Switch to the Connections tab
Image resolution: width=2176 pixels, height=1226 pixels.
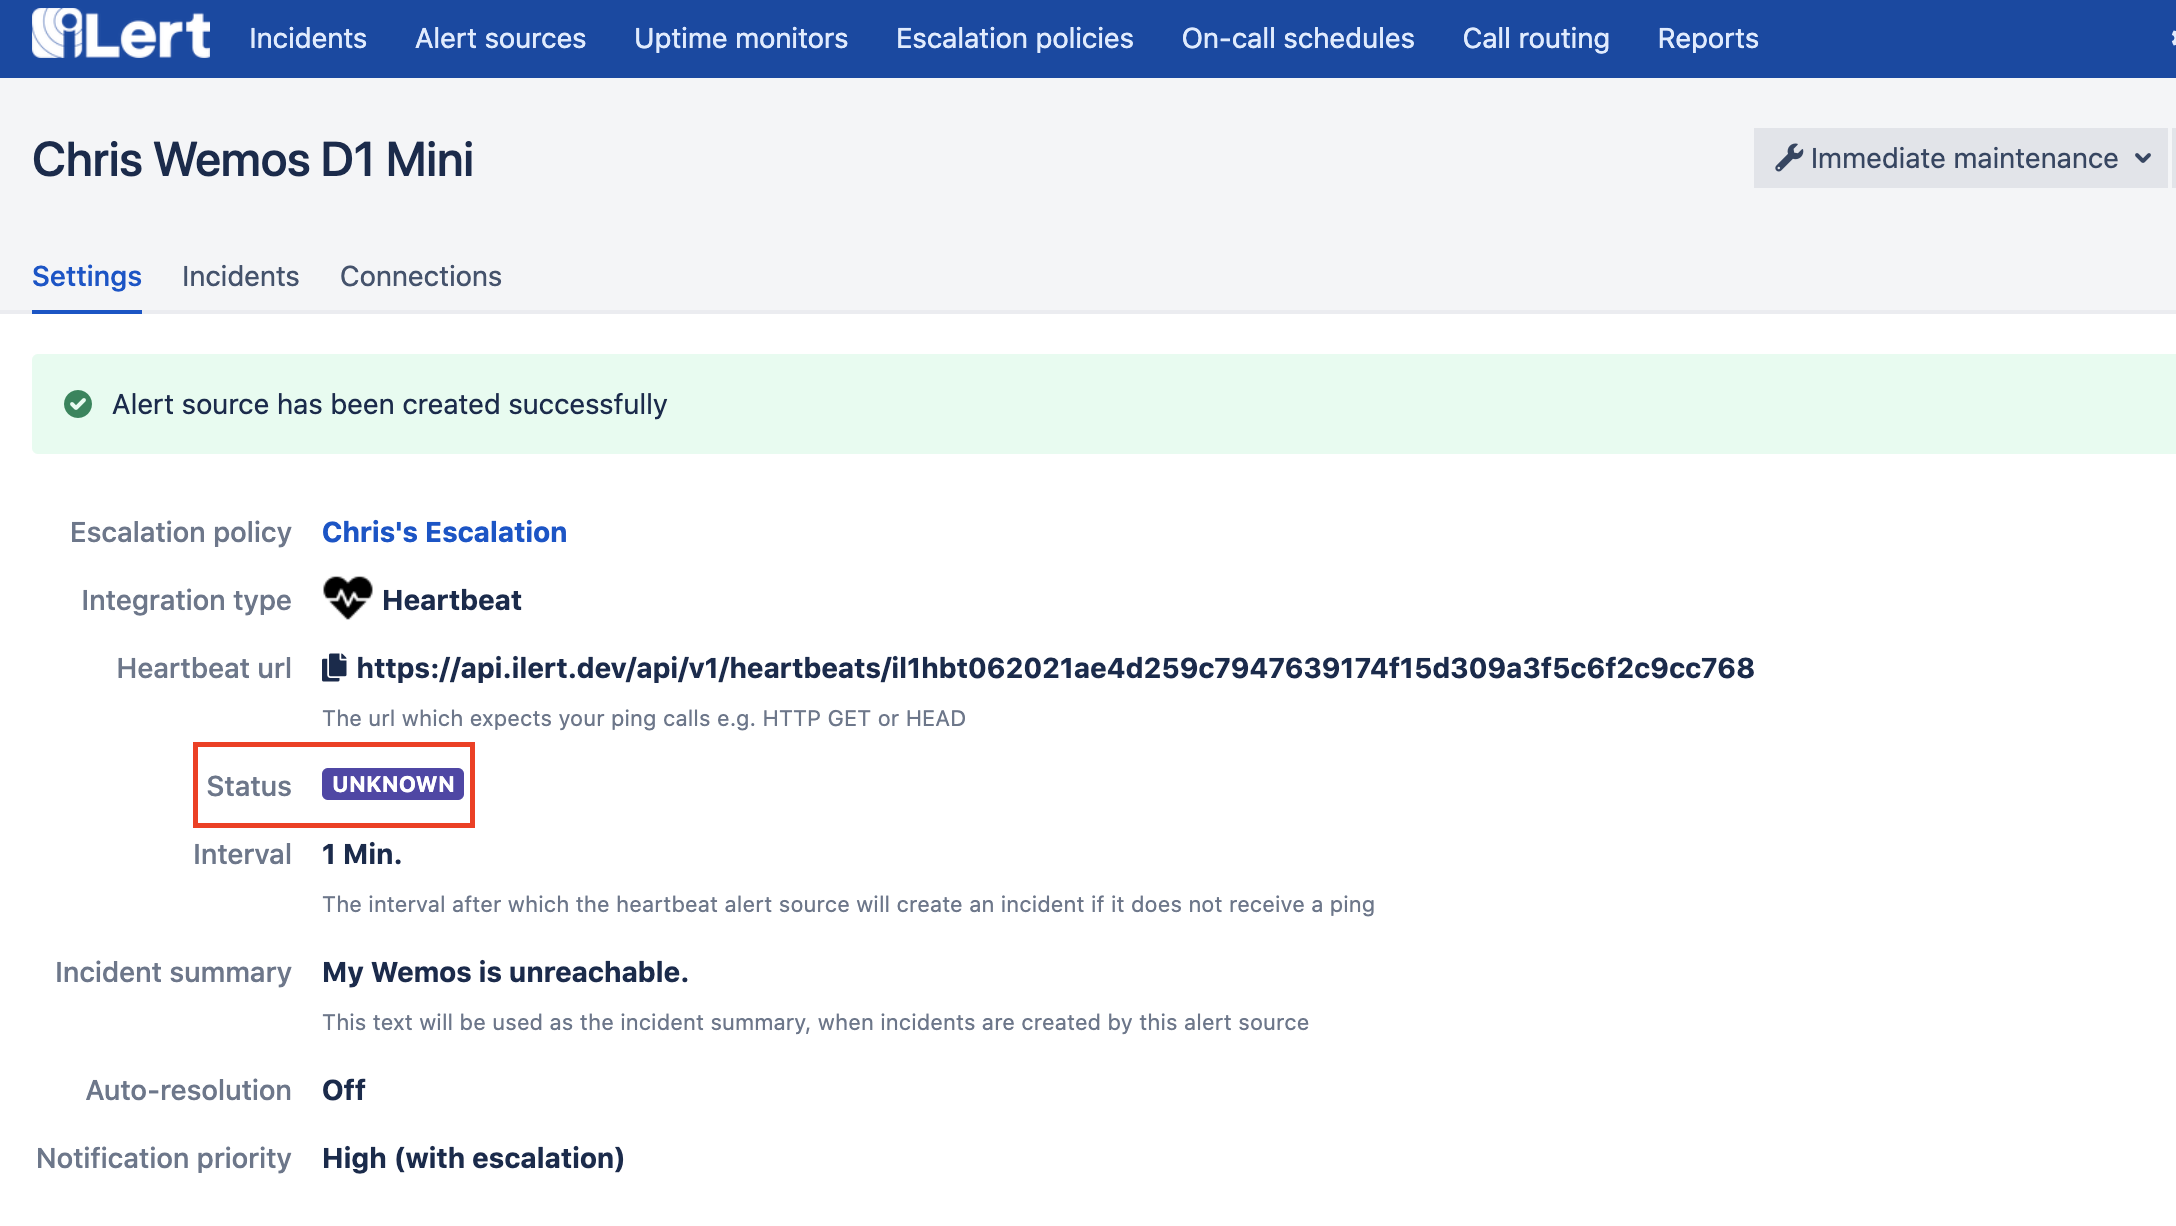(x=421, y=276)
